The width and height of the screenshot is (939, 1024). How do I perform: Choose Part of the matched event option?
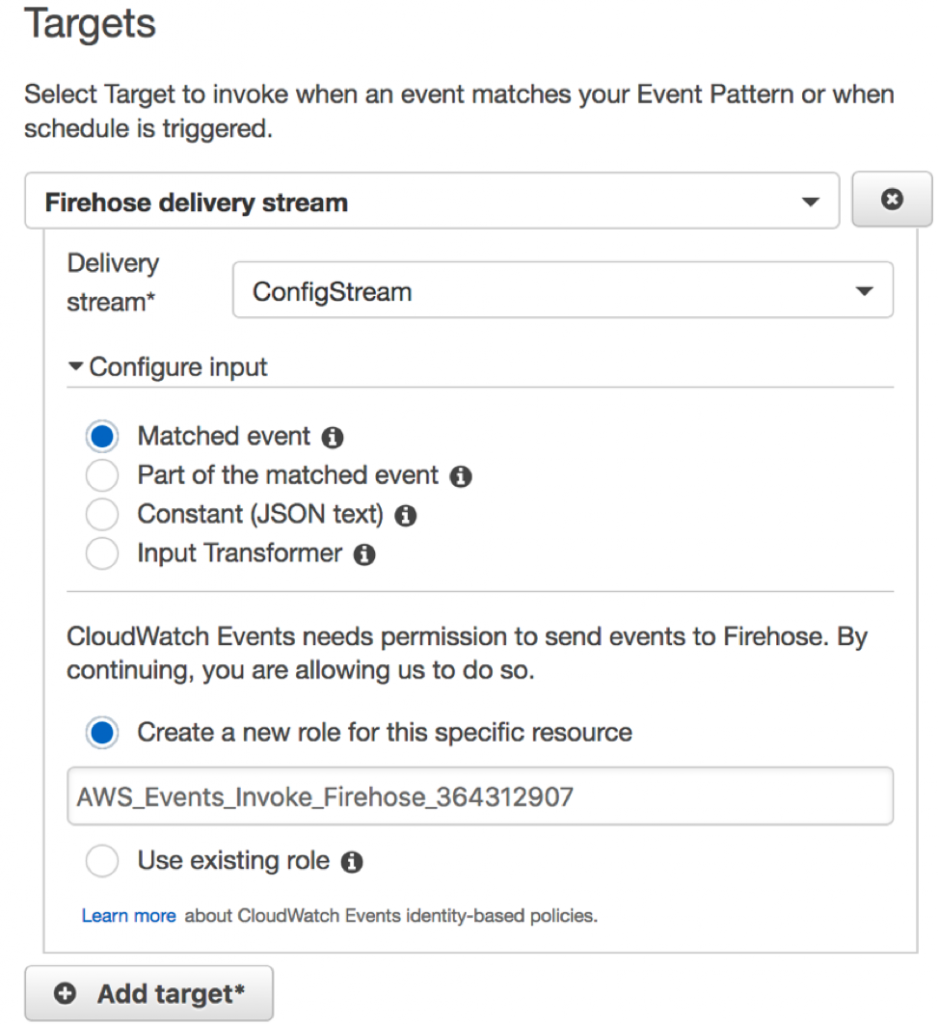click(103, 476)
